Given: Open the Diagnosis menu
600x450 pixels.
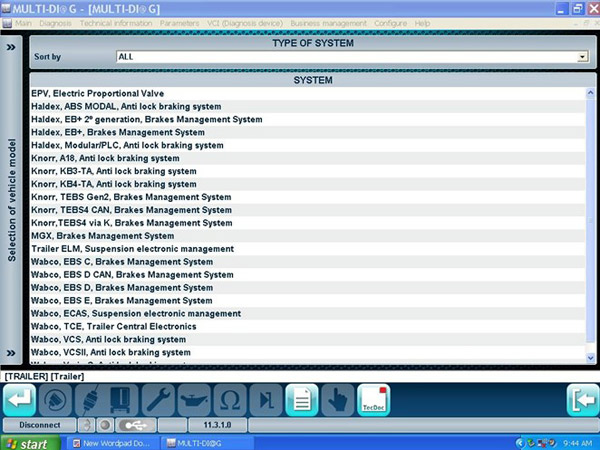Looking at the screenshot, I should click(56, 22).
